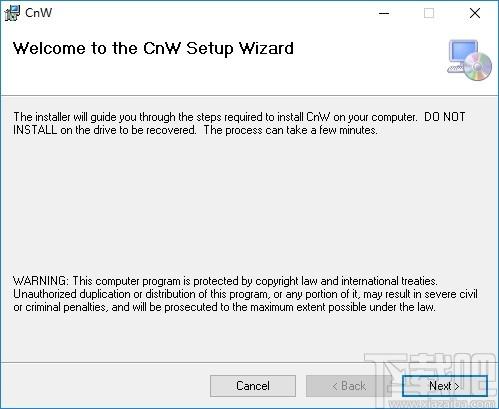Click the "WARNING:" word in copyright notice

pos(41,281)
